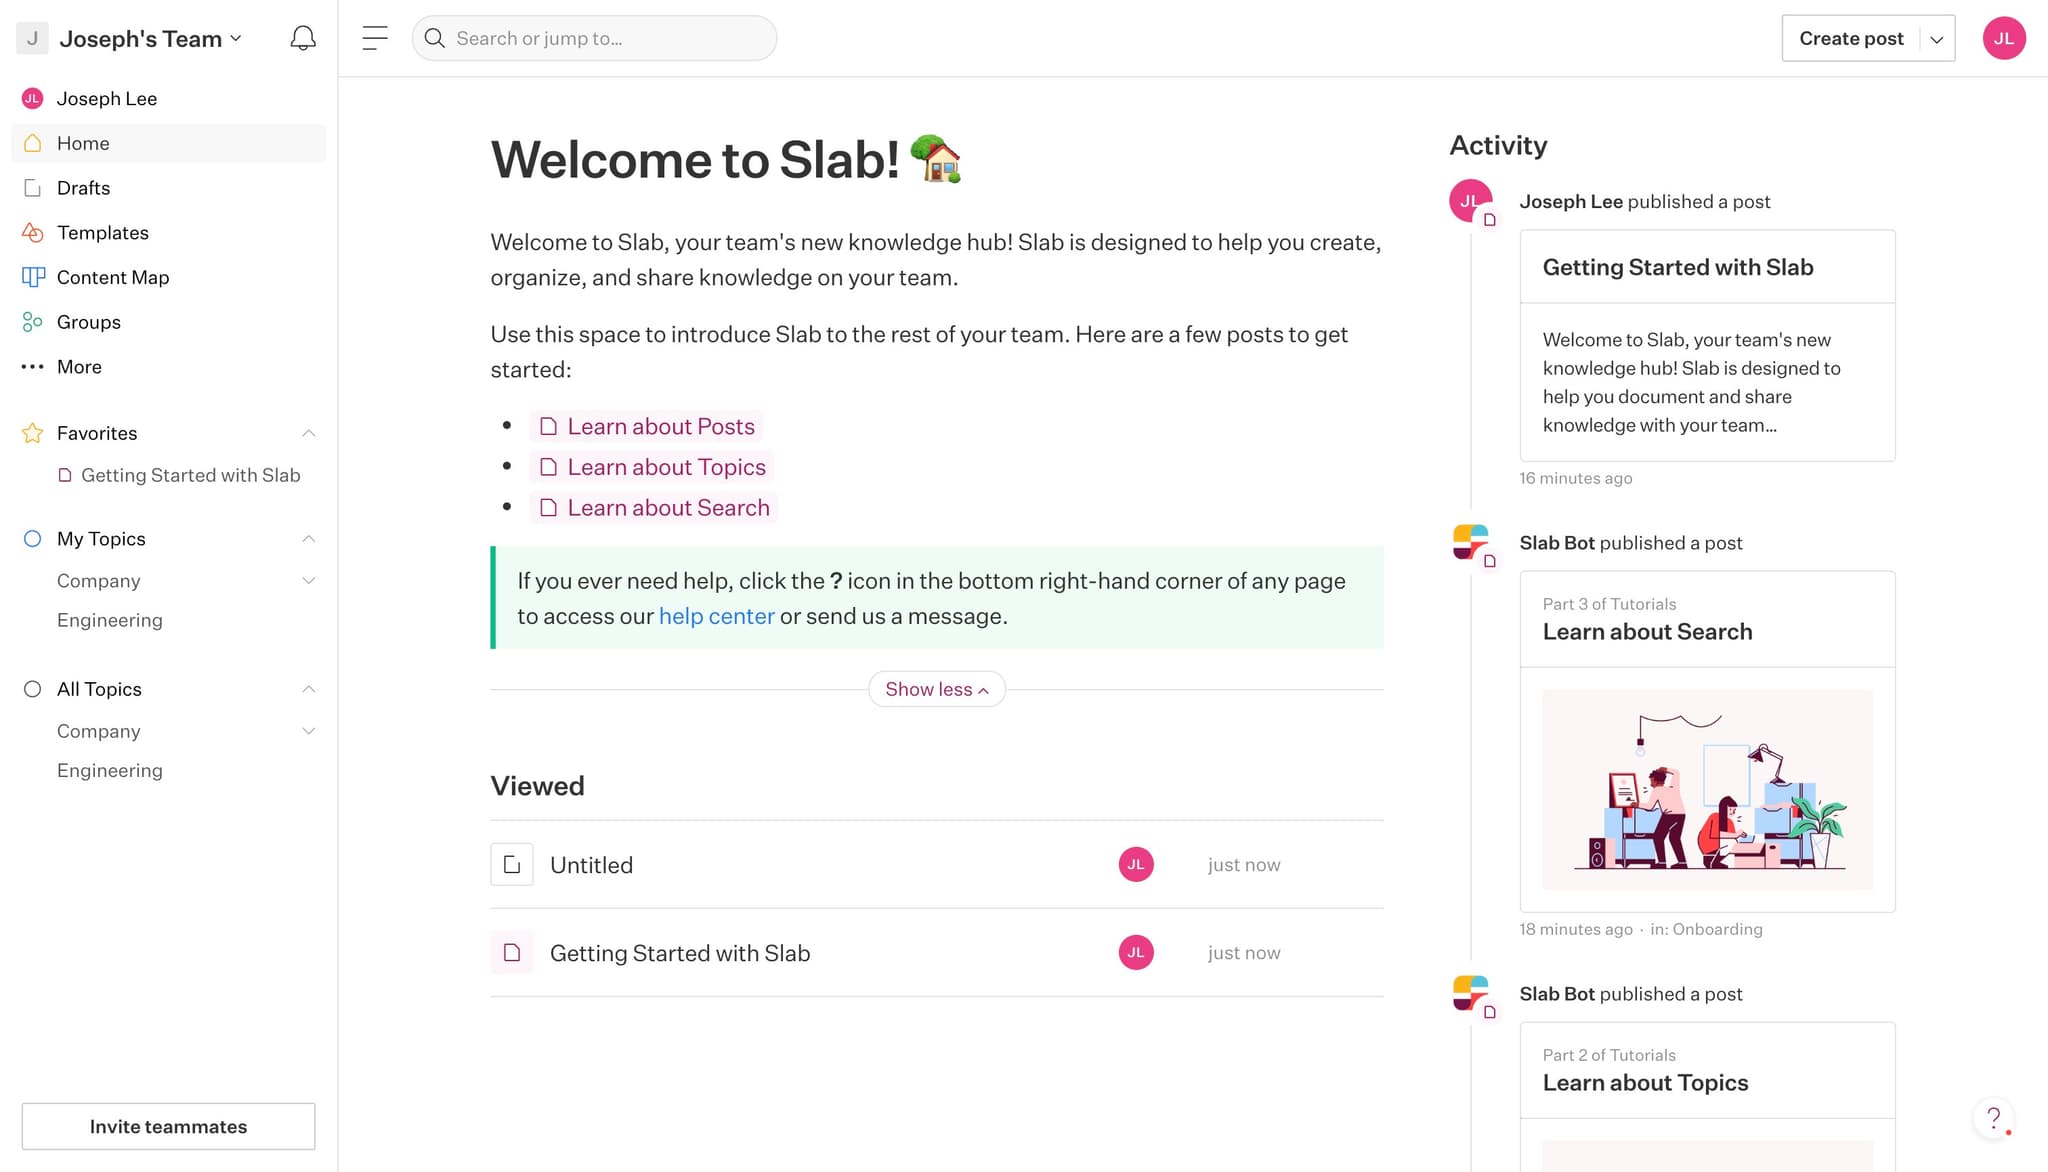Open Groups via its sidebar icon
The width and height of the screenshot is (2048, 1172).
(x=33, y=321)
